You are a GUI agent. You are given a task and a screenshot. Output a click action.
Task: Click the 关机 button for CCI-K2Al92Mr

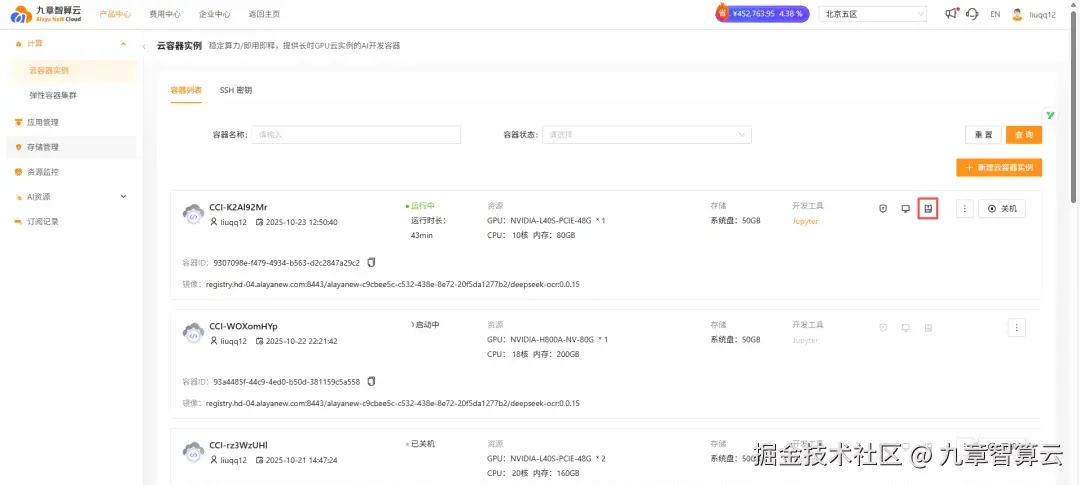[x=1001, y=209]
